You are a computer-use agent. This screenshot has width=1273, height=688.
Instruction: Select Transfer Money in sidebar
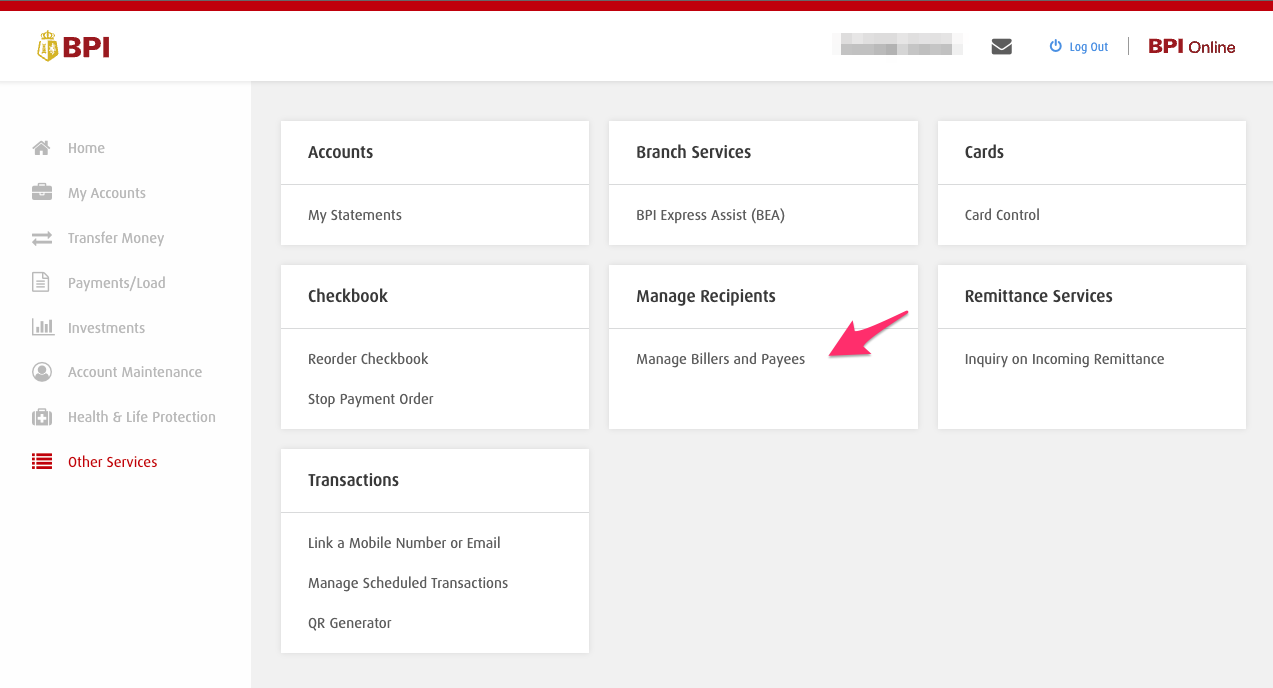116,238
